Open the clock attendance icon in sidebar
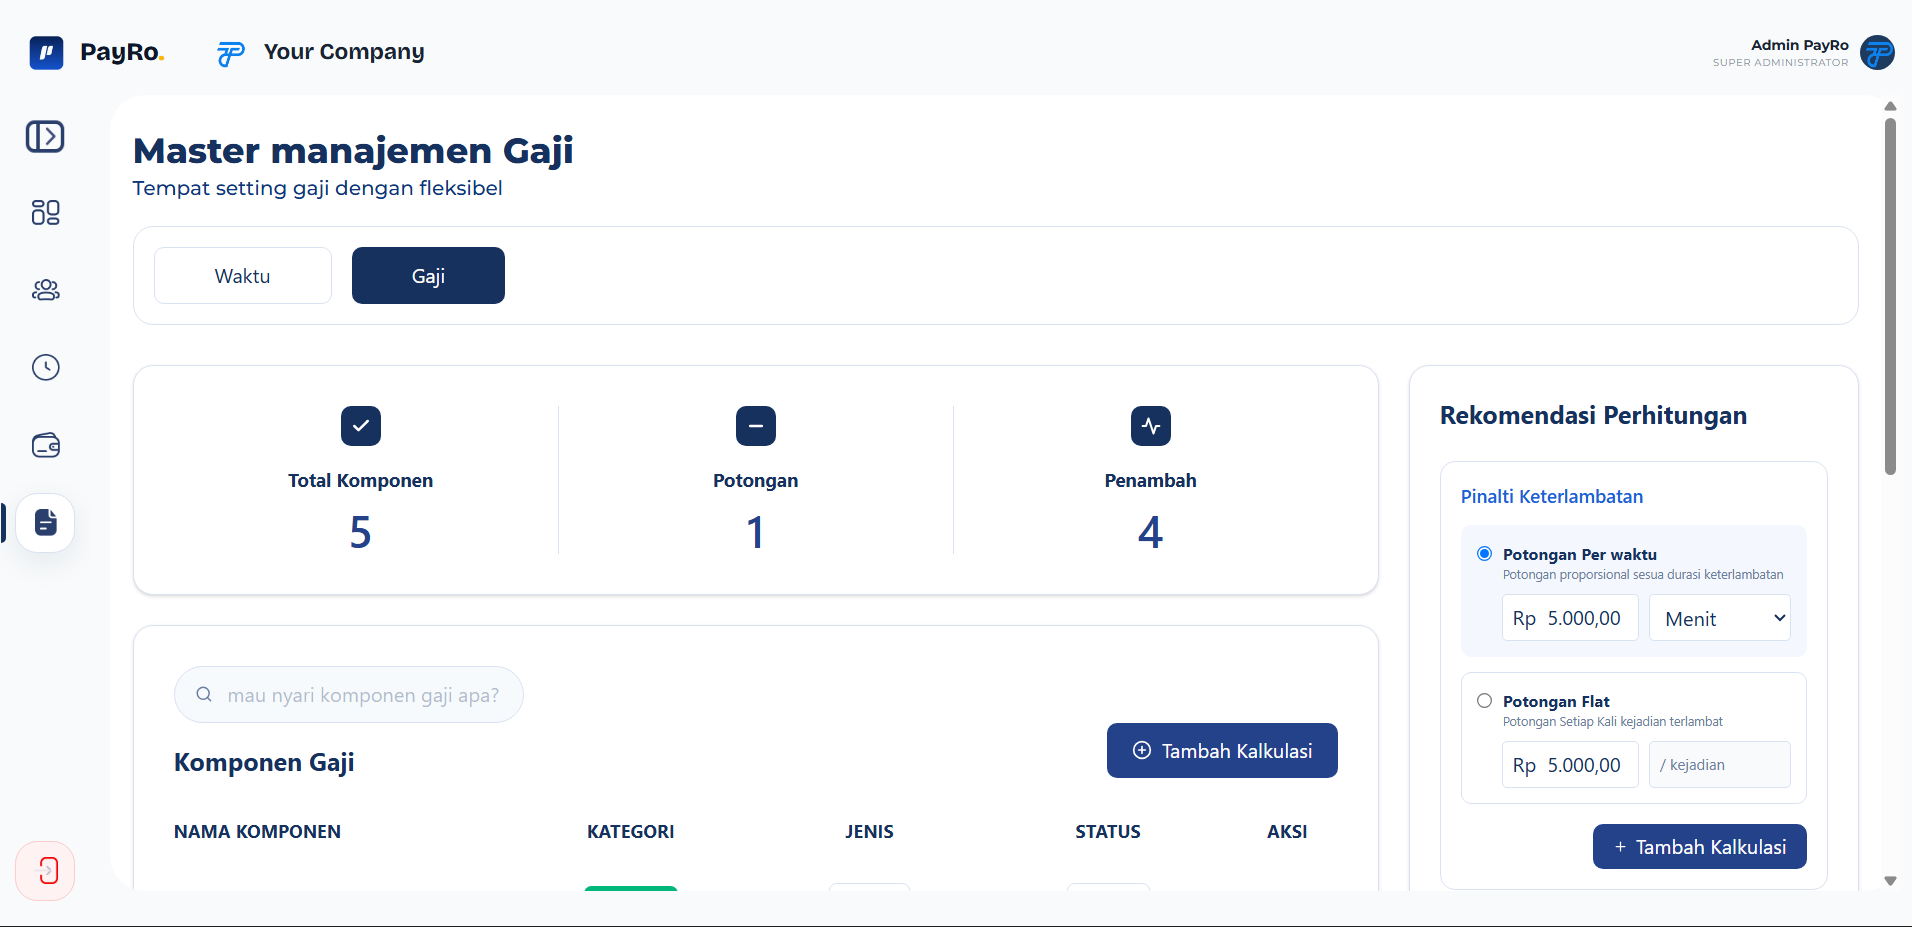The width and height of the screenshot is (1912, 927). coord(45,367)
